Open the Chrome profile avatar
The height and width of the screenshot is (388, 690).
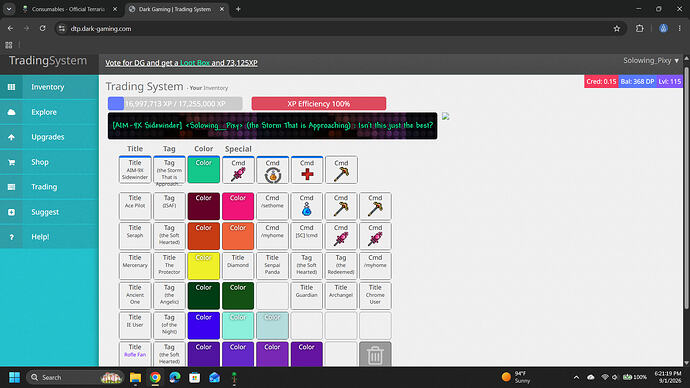[663, 29]
